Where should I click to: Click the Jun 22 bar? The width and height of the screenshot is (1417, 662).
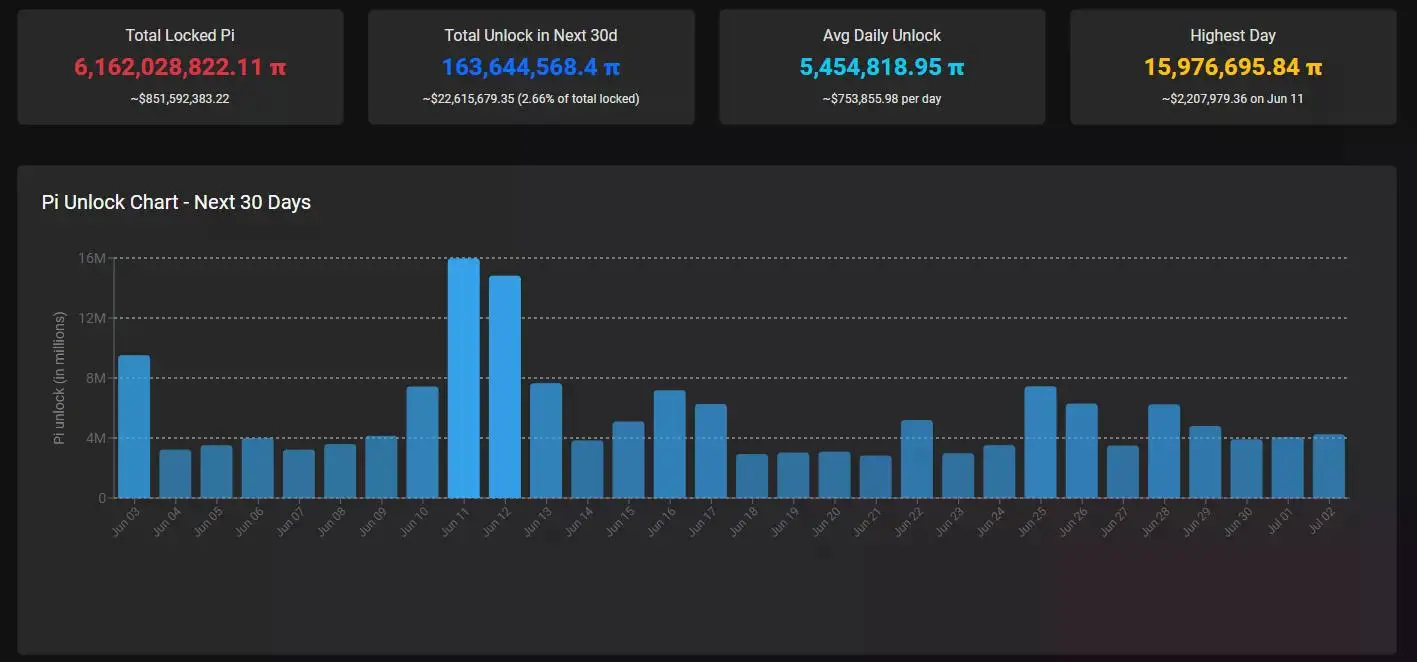coord(917,459)
